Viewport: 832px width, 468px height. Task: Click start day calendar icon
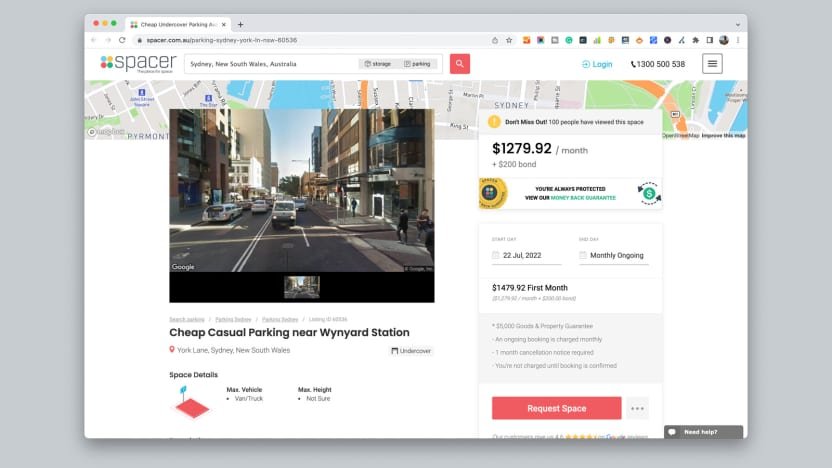pos(496,255)
